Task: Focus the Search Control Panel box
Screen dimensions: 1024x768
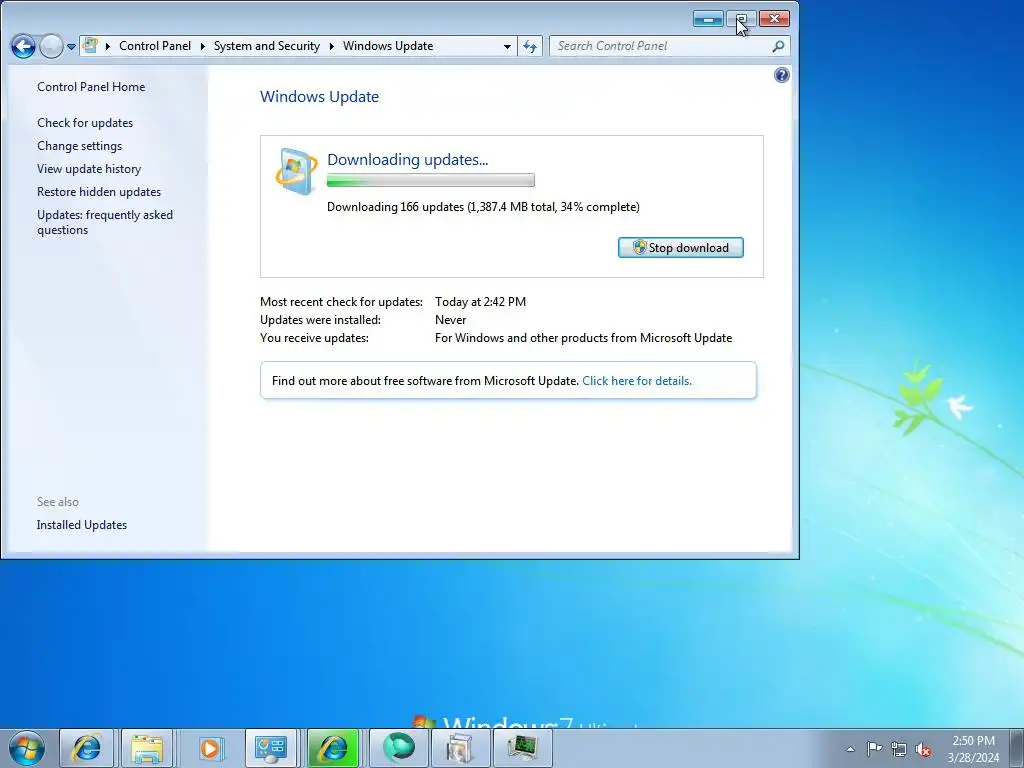Action: (x=661, y=46)
